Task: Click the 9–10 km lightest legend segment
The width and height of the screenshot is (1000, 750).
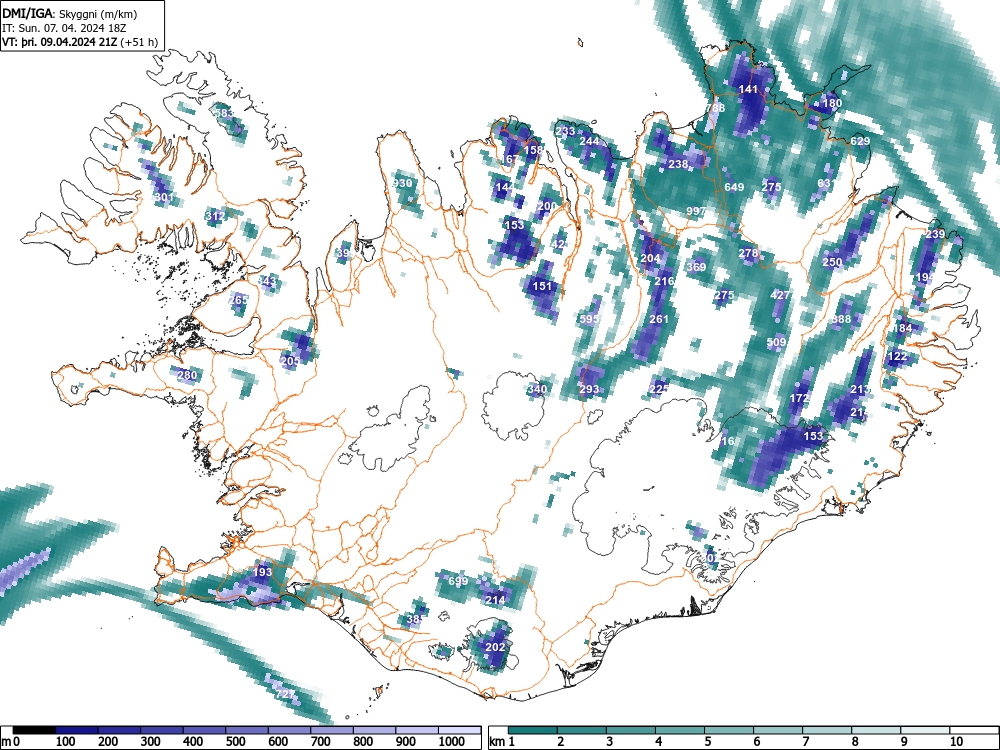Action: click(x=925, y=730)
